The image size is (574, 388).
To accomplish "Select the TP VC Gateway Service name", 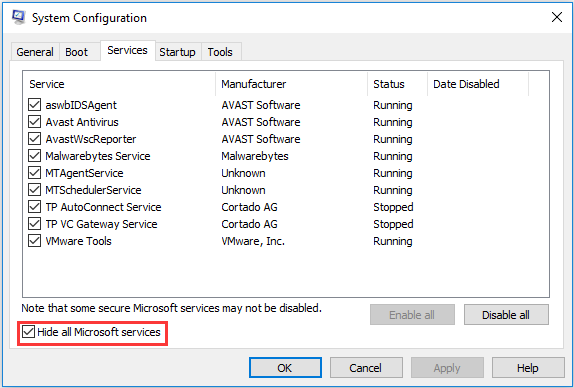I will 101,224.
